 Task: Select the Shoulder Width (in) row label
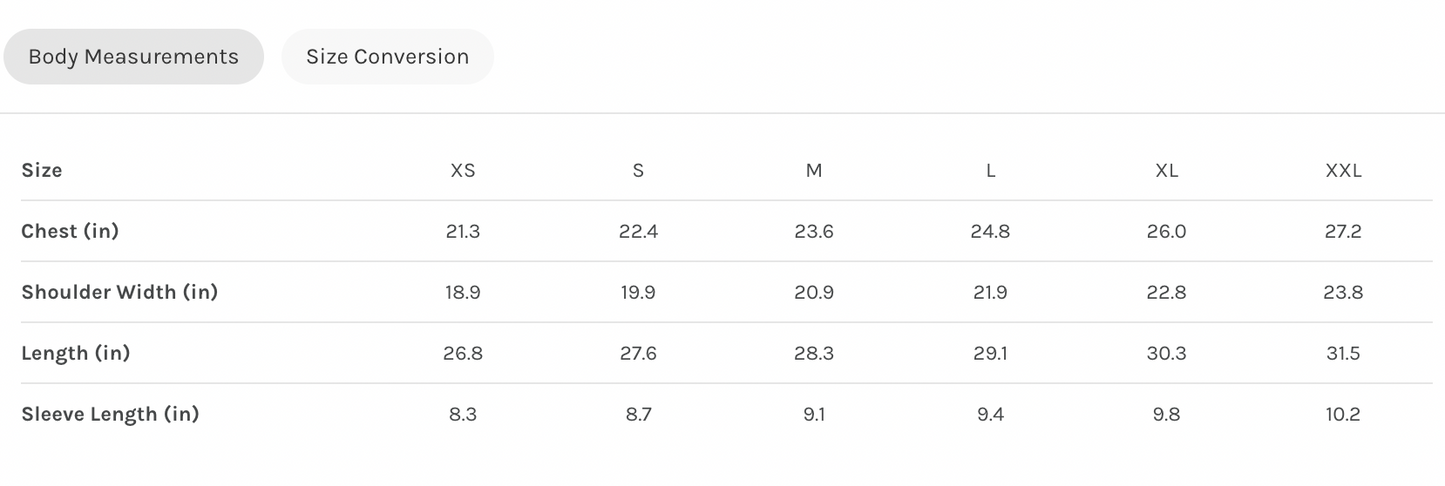pos(119,292)
